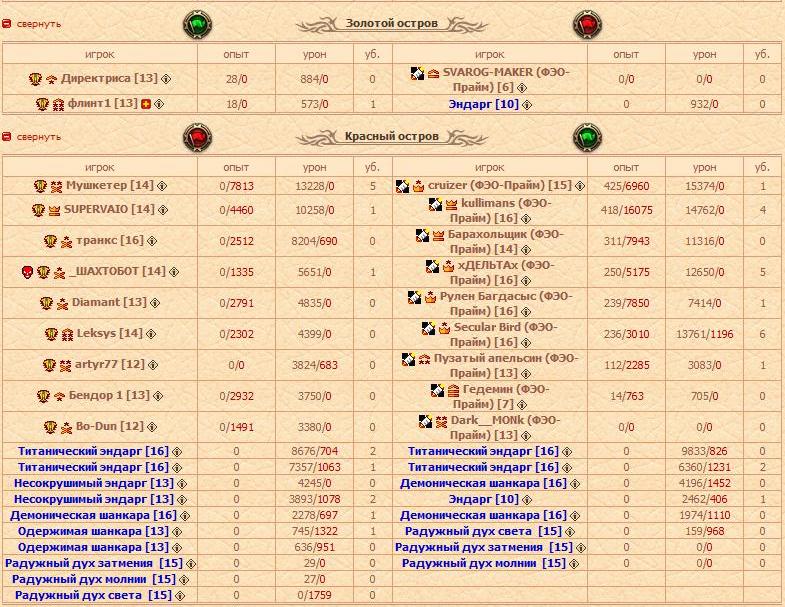Click the Золотой остров section title
The image size is (785, 607).
(x=391, y=24)
